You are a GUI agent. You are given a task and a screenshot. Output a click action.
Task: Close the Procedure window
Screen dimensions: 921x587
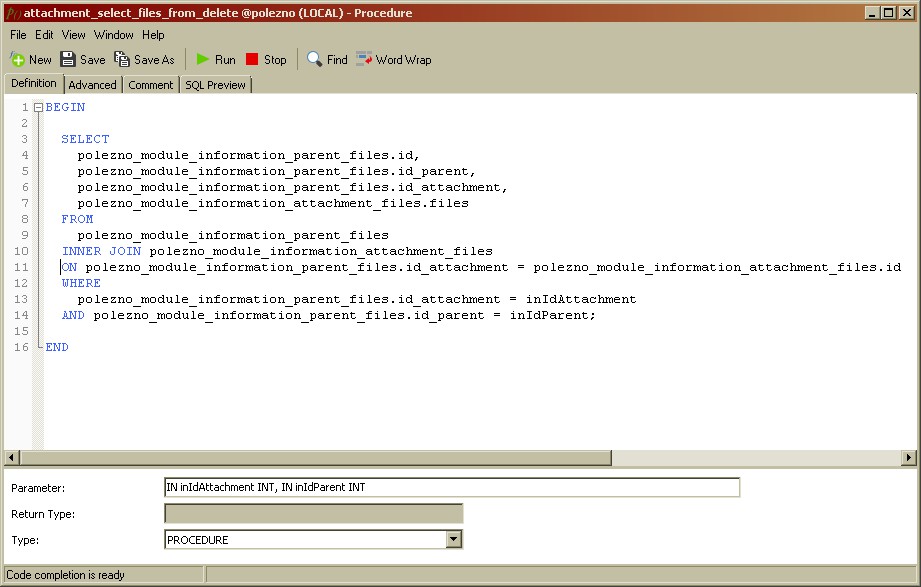click(907, 12)
